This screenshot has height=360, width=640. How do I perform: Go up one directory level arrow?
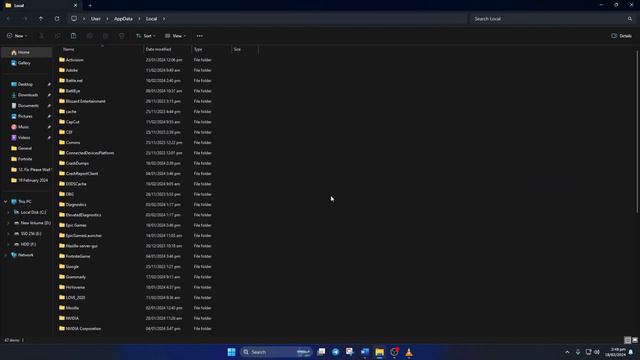coord(41,19)
